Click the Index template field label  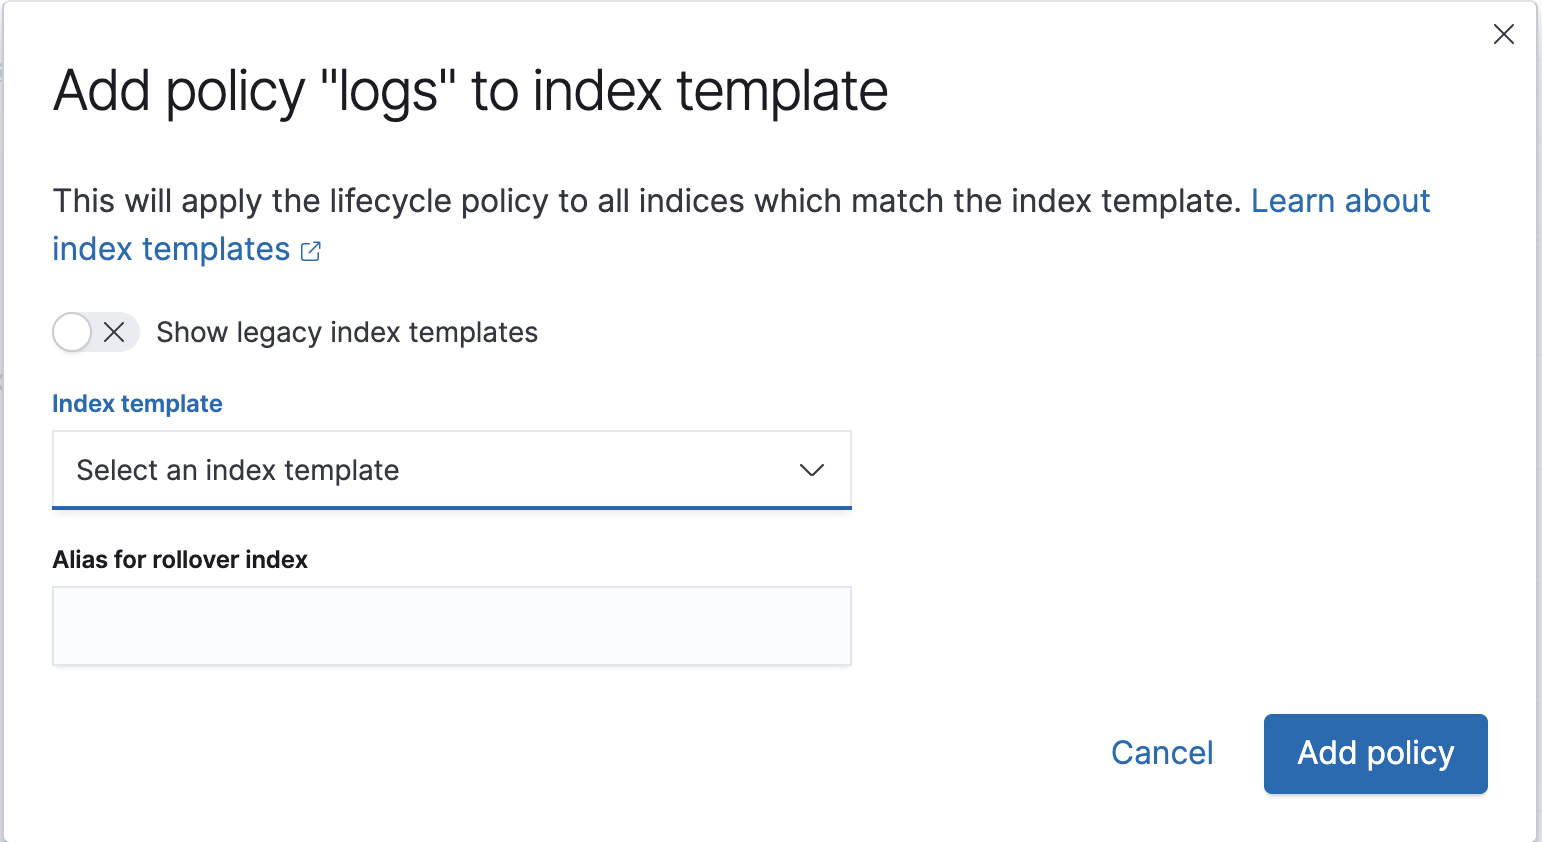click(137, 403)
